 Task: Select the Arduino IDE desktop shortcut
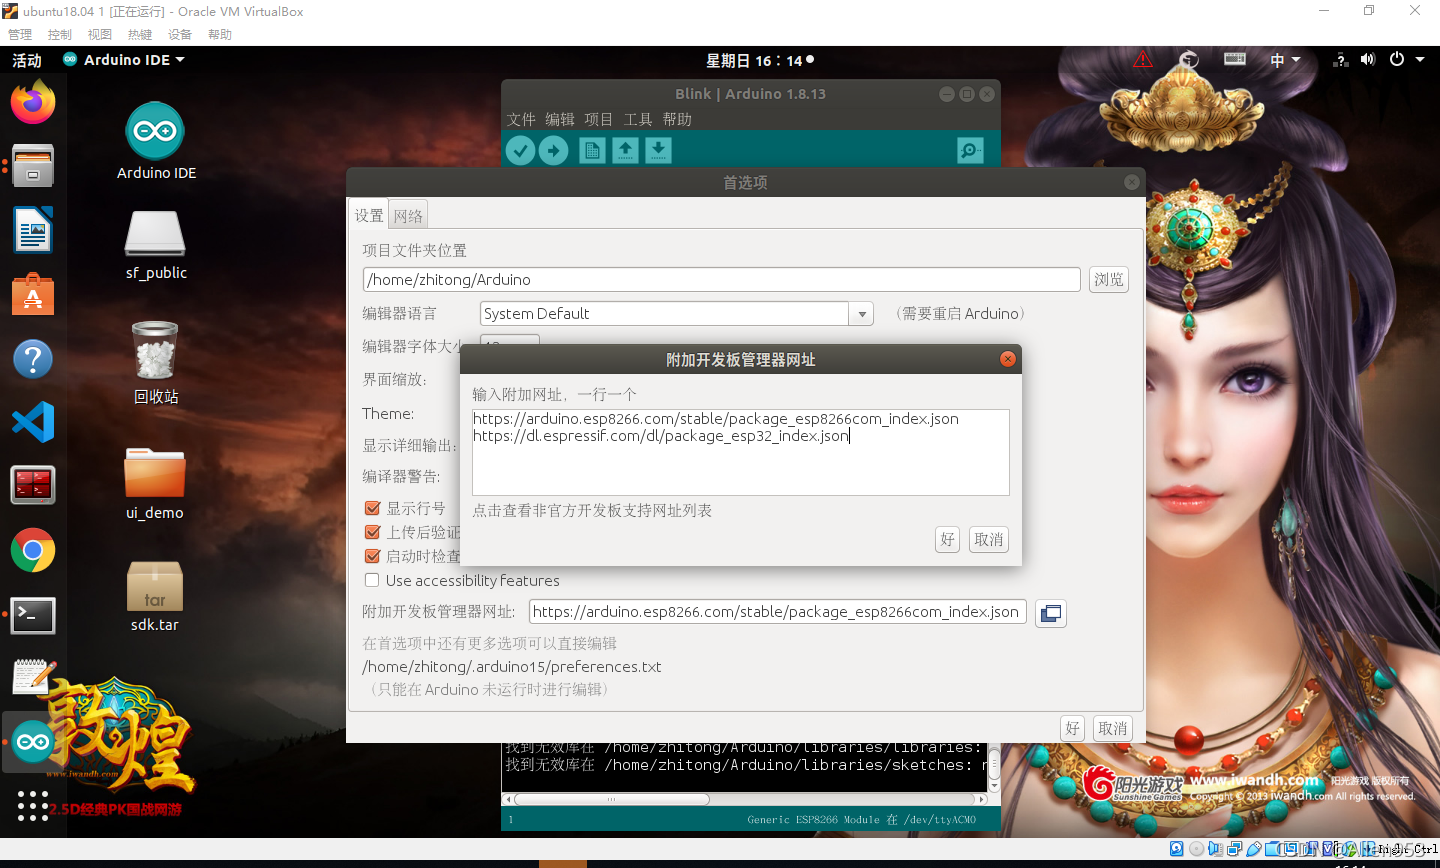coord(156,141)
